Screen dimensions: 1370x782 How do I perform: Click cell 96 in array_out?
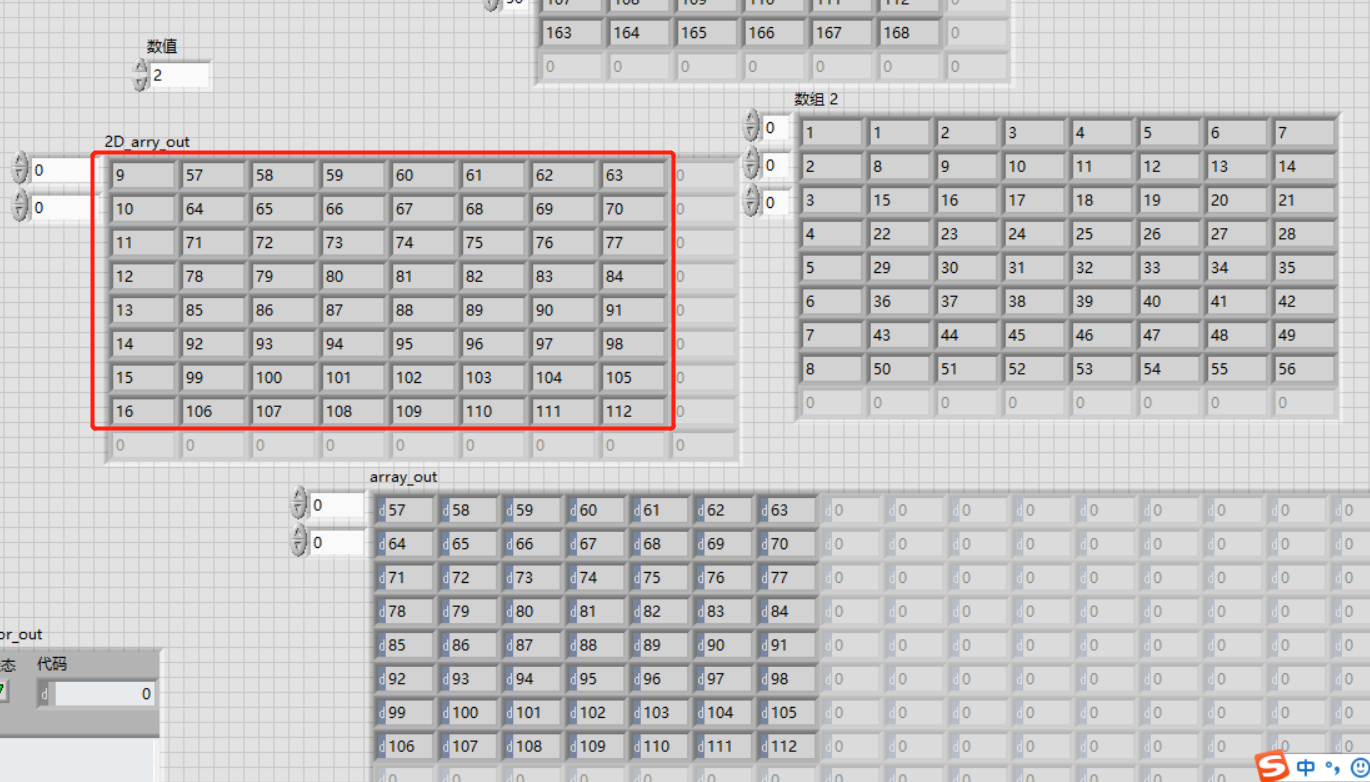660,679
